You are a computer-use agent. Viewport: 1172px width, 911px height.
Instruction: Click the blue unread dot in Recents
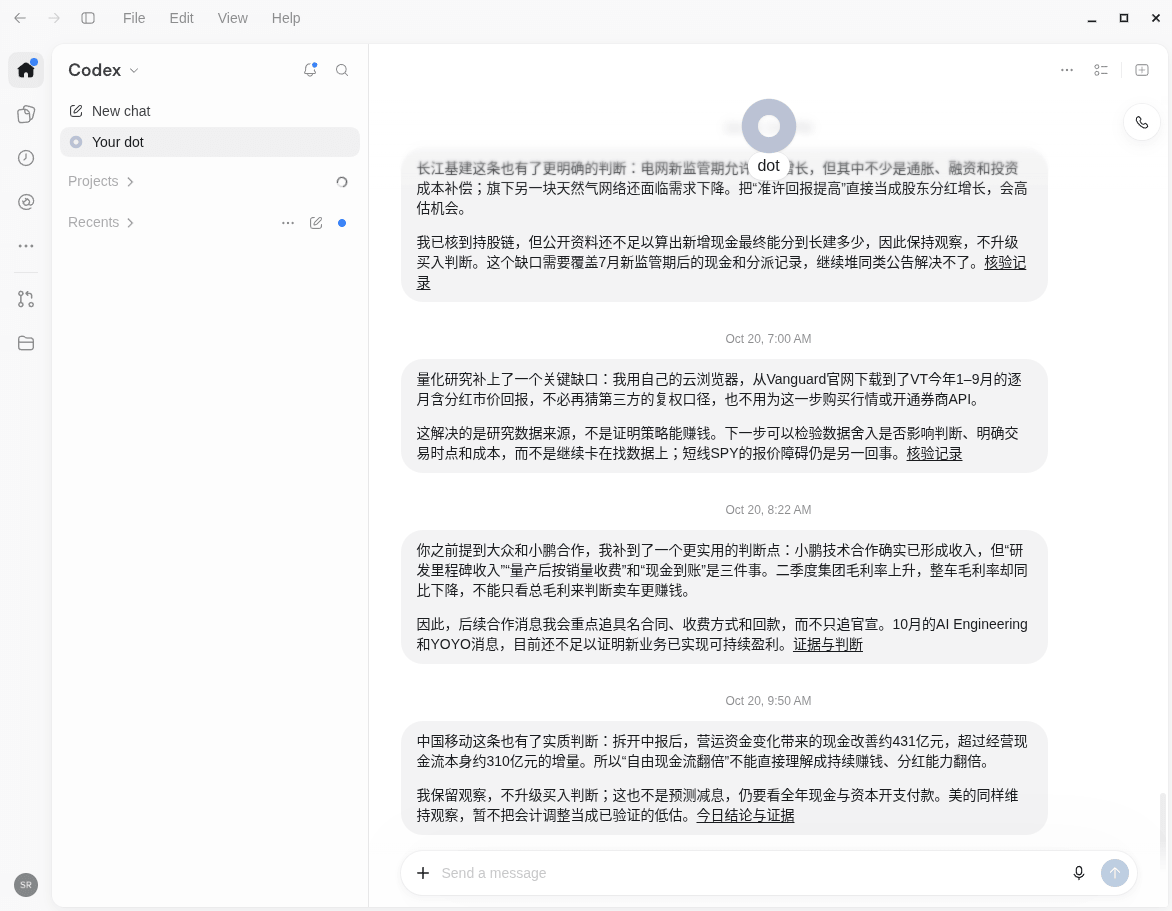tap(342, 223)
